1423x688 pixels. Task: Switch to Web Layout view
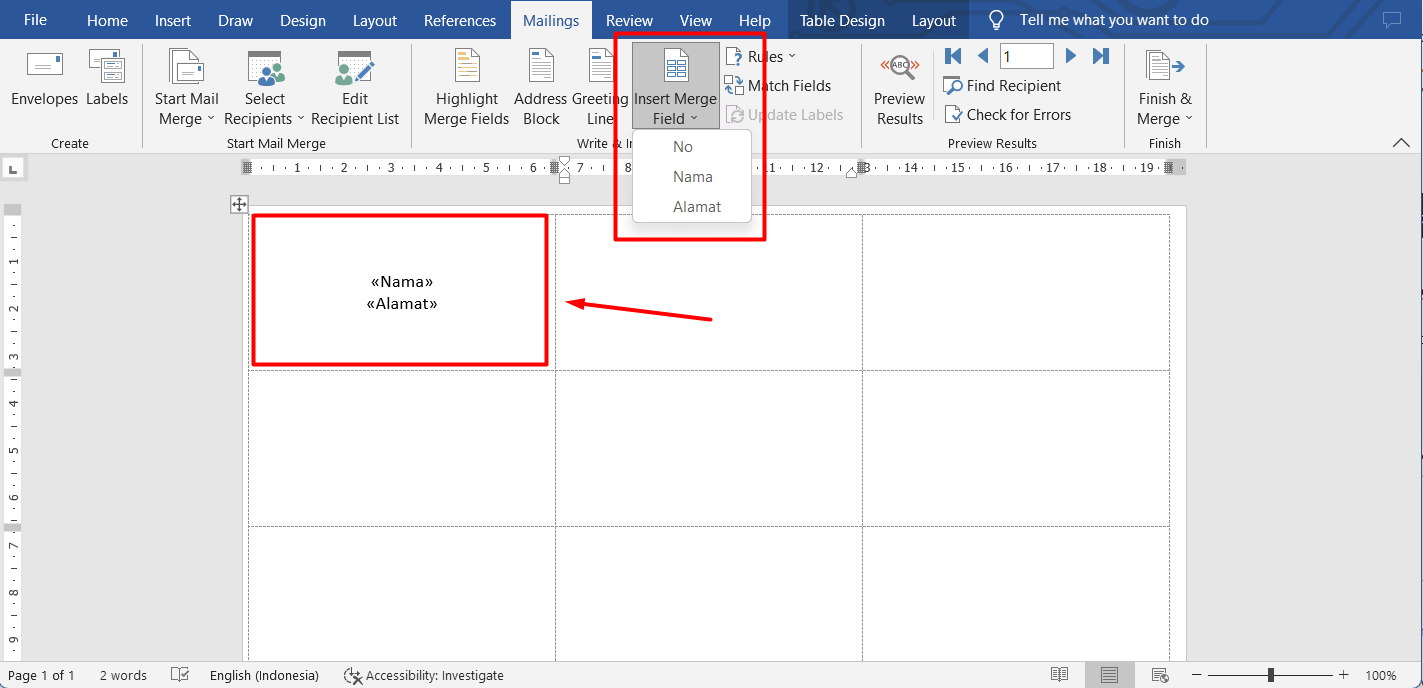click(1159, 675)
